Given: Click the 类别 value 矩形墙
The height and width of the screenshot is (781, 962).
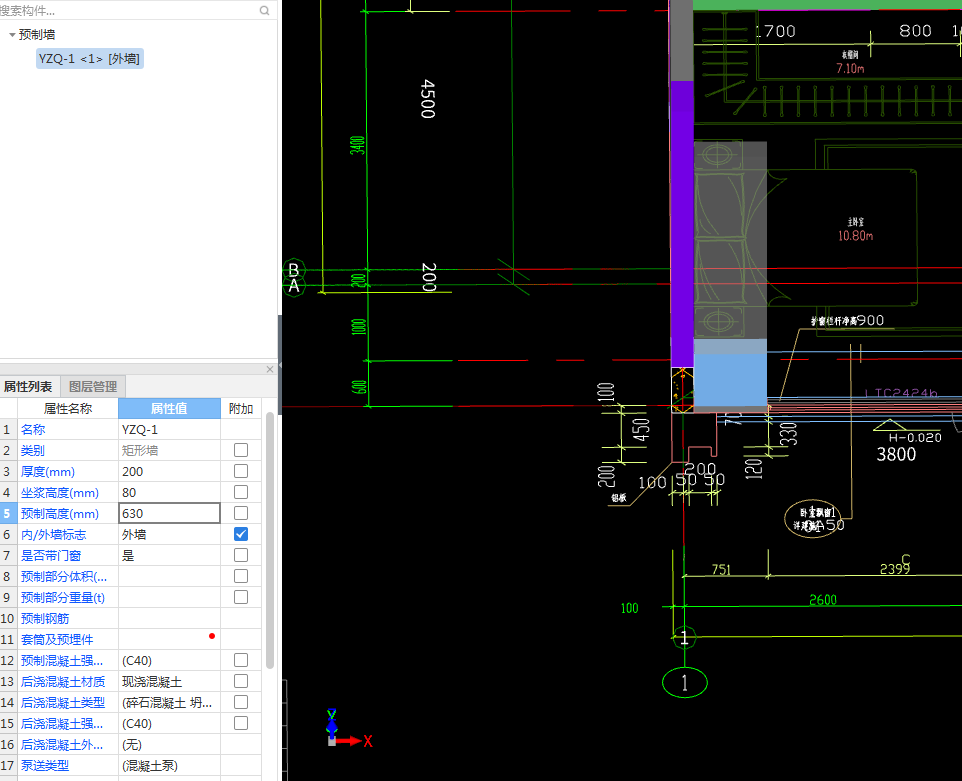Looking at the screenshot, I should coord(169,450).
